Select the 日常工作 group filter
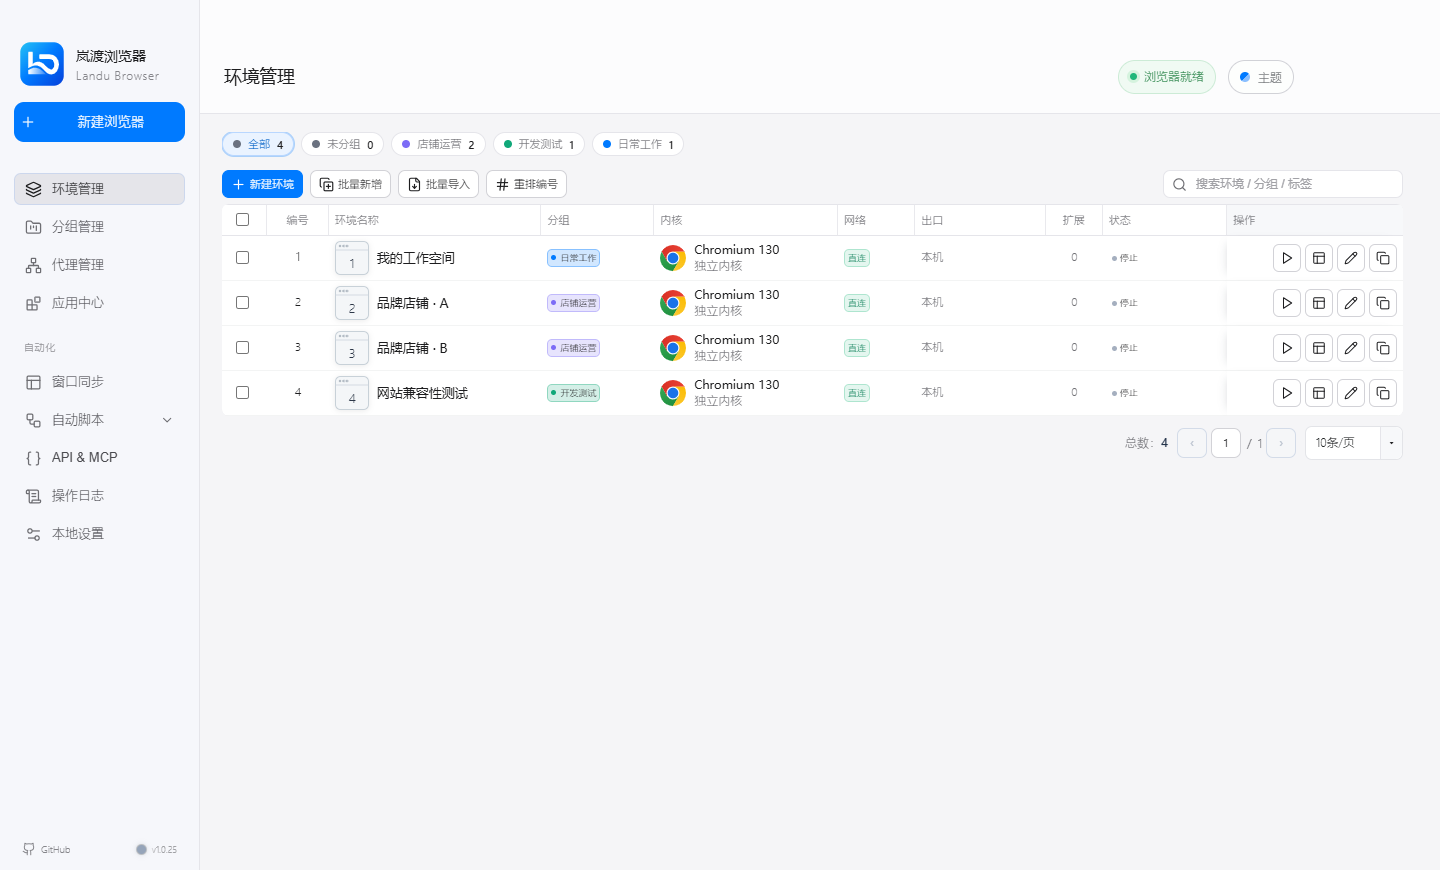 click(x=638, y=144)
